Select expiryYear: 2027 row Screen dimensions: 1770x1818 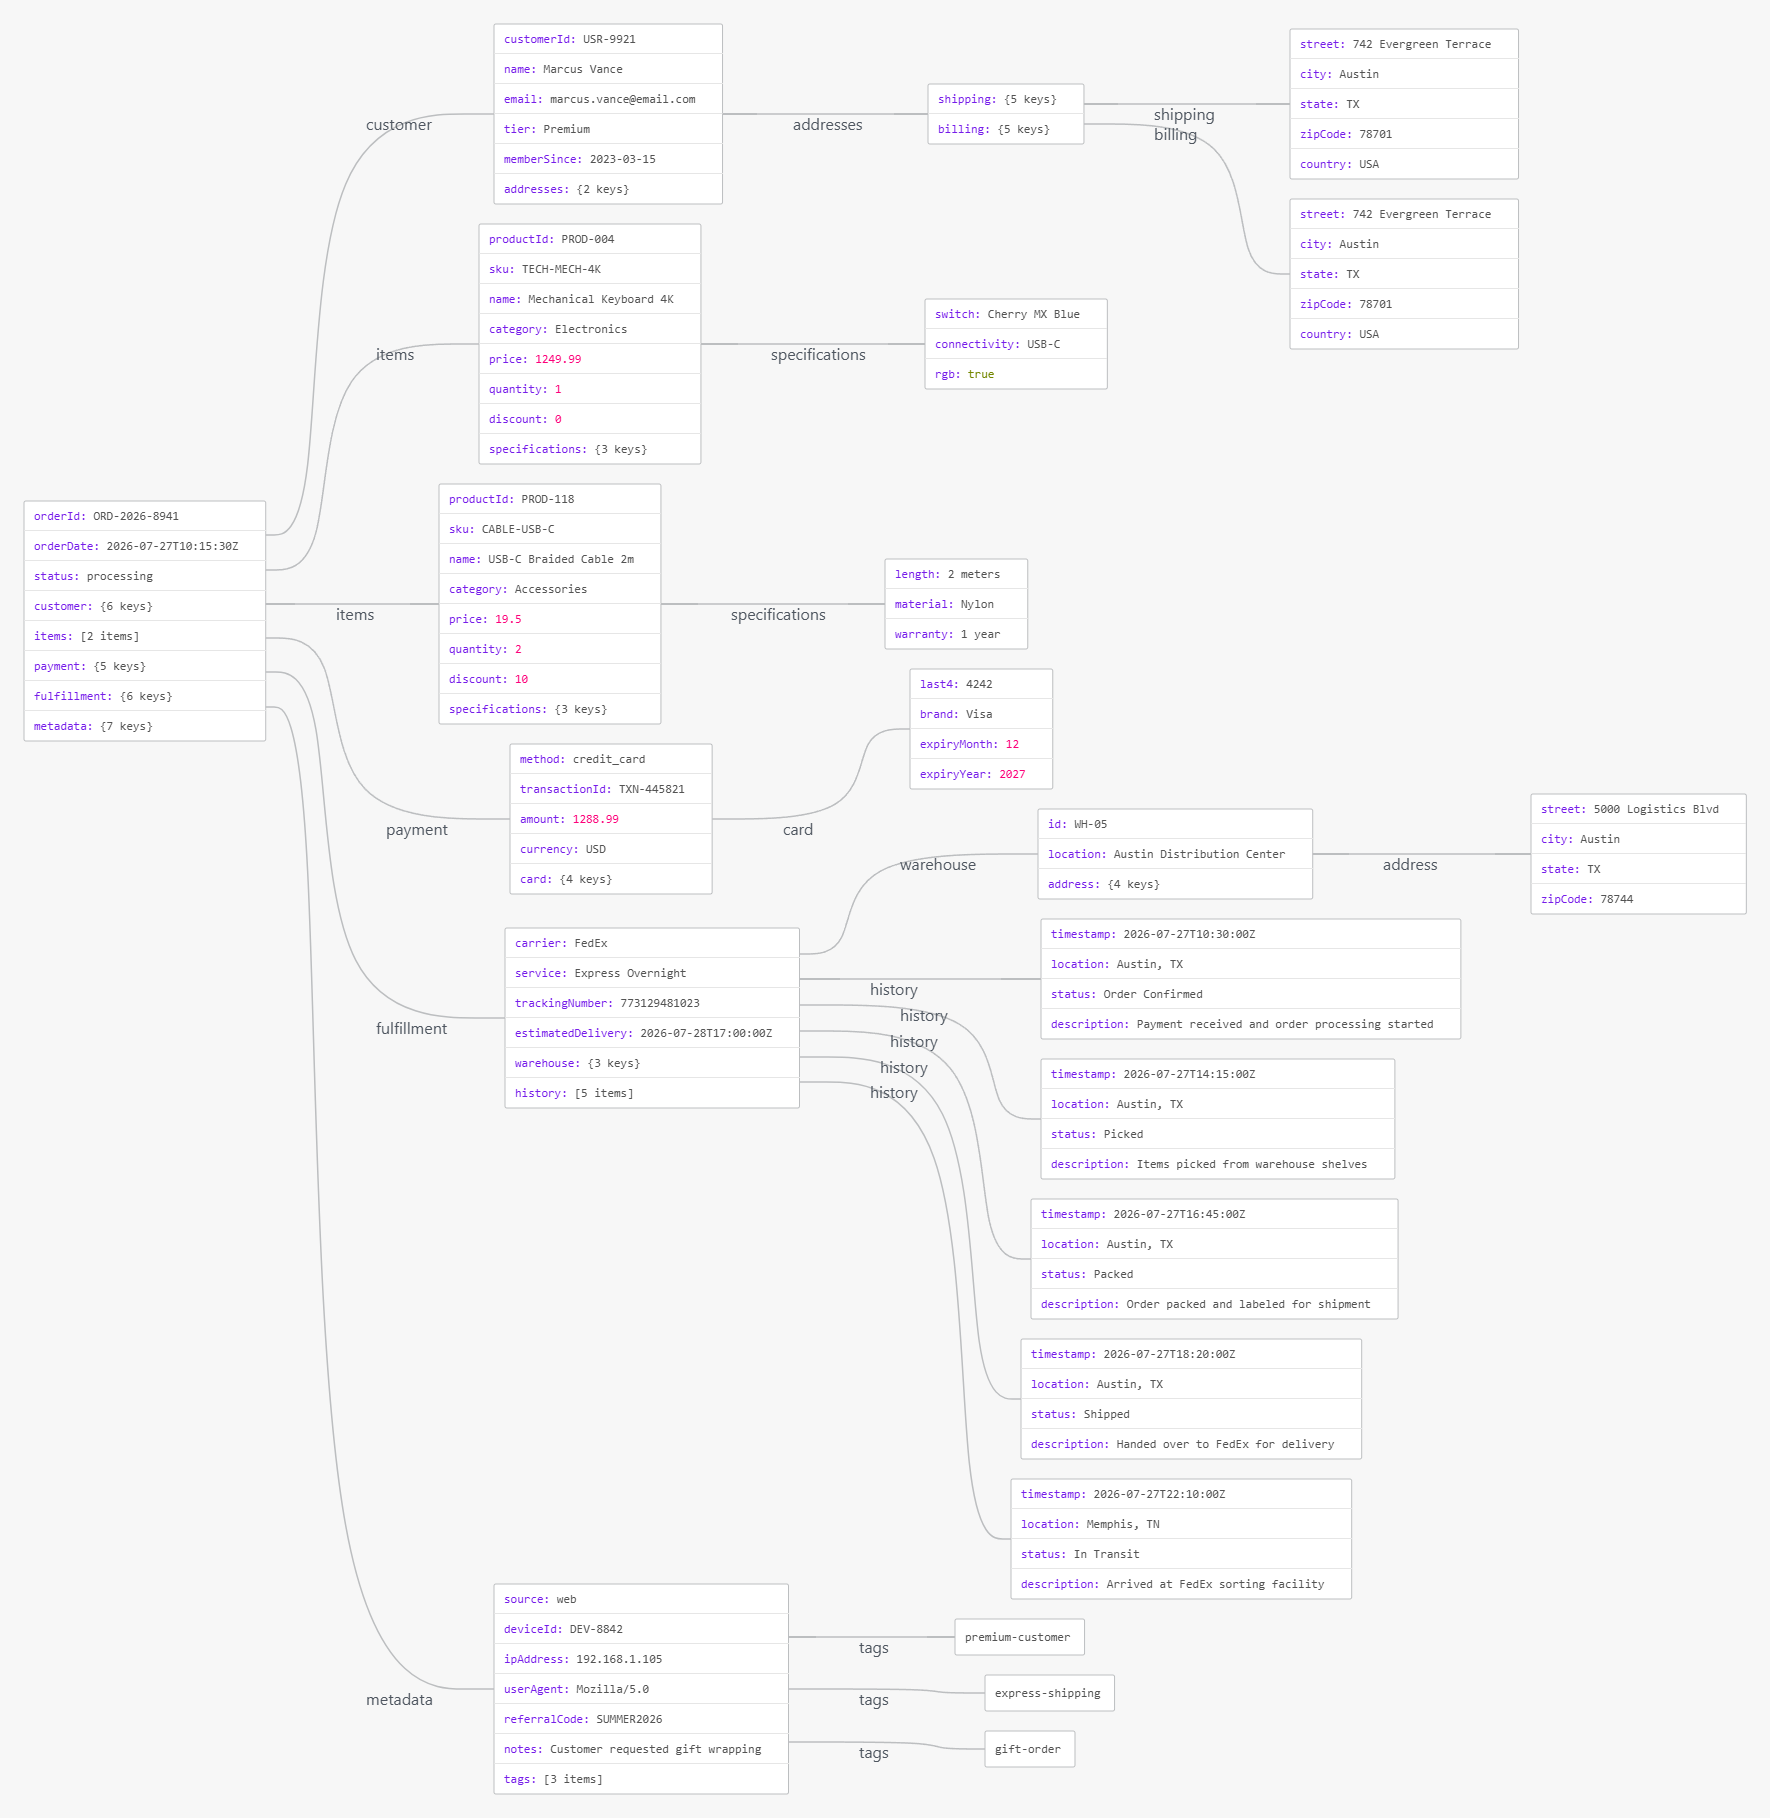pos(981,774)
